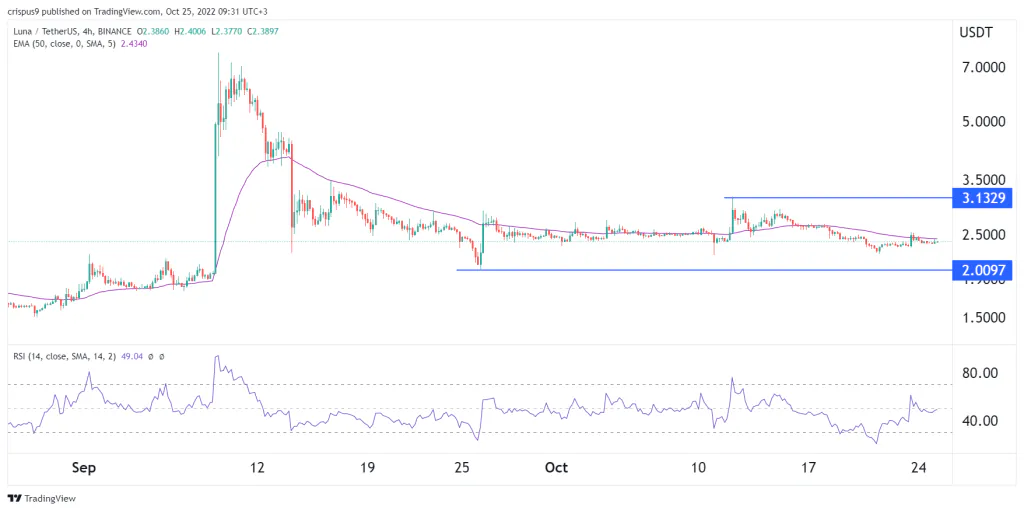
Task: Click the 24 date marker on time axis
Action: [x=919, y=468]
